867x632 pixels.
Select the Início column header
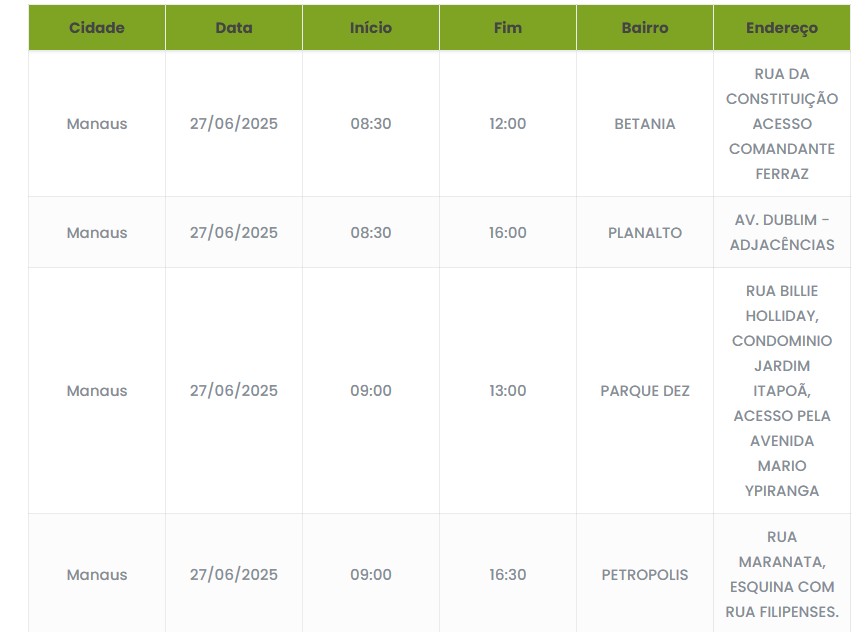pyautogui.click(x=371, y=28)
